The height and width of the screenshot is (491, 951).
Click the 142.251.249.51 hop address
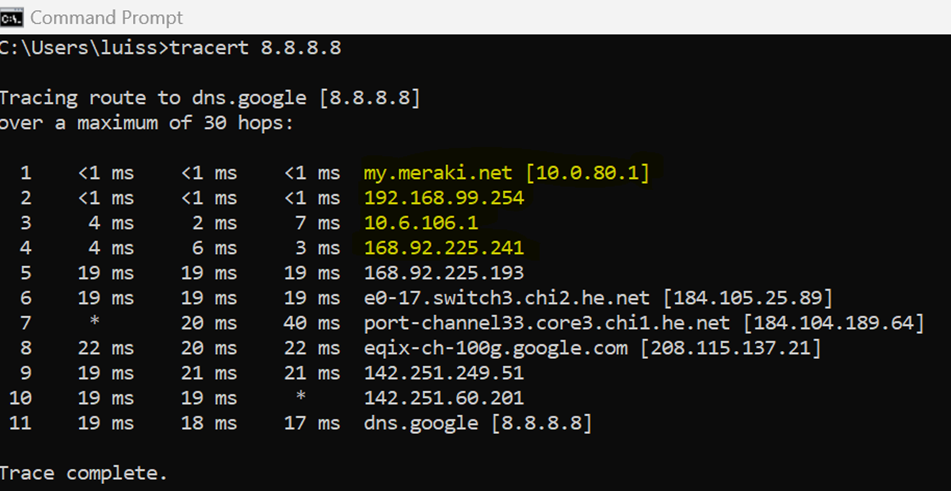click(x=444, y=373)
